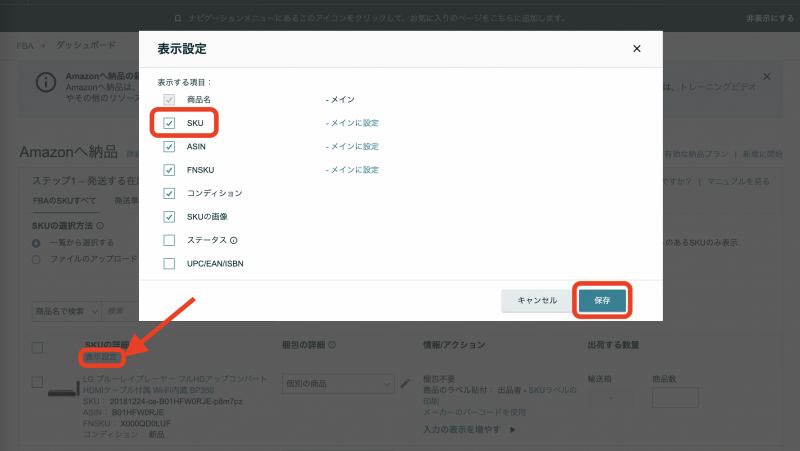The image size is (800, 451).
Task: Set ASIN as main via メインに設定
Action: (354, 146)
